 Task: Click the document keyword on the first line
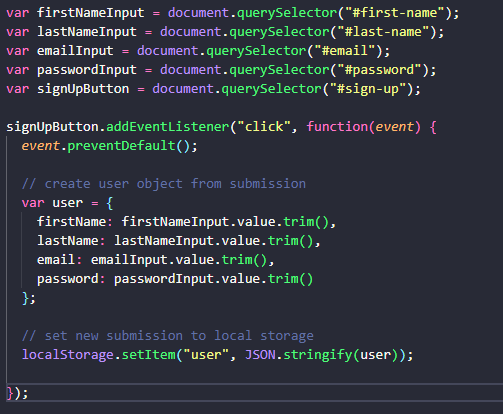point(198,13)
